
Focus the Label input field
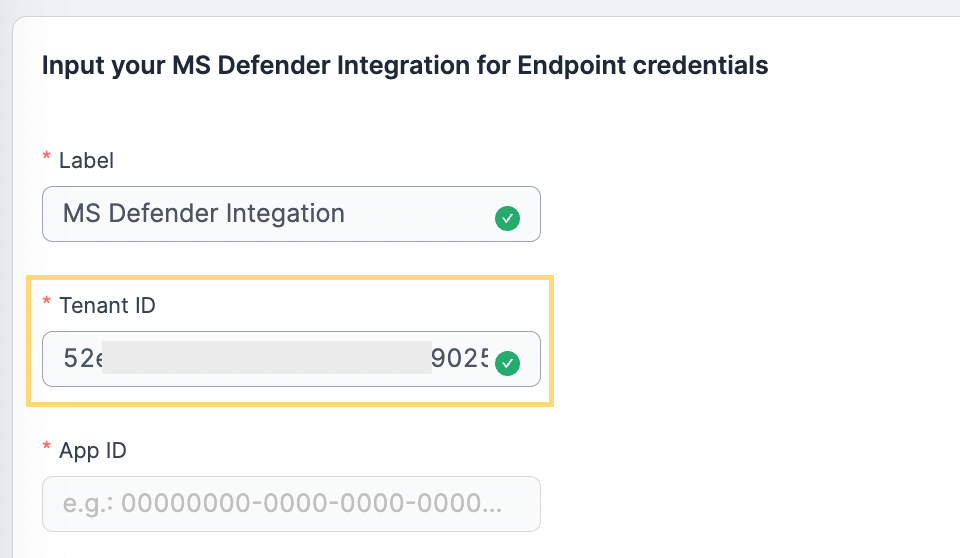click(291, 214)
